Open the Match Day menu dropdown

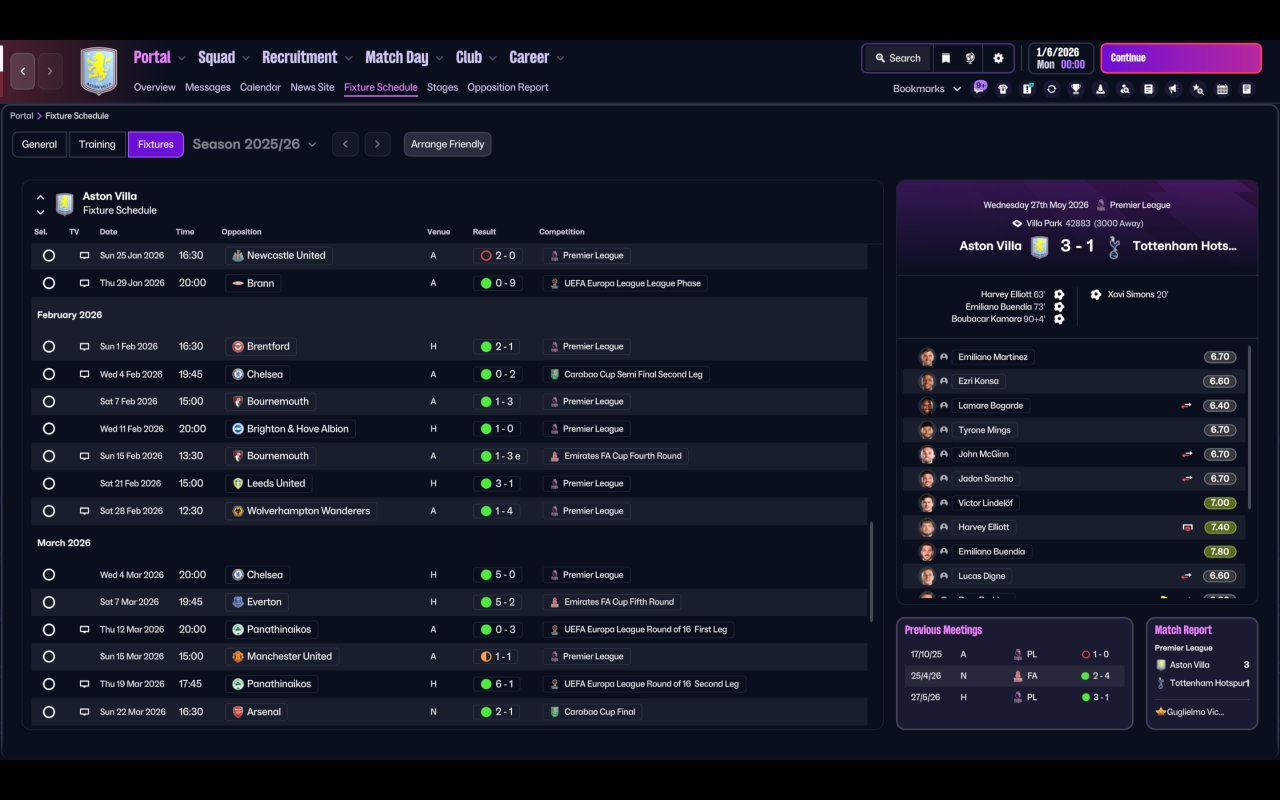tap(405, 57)
